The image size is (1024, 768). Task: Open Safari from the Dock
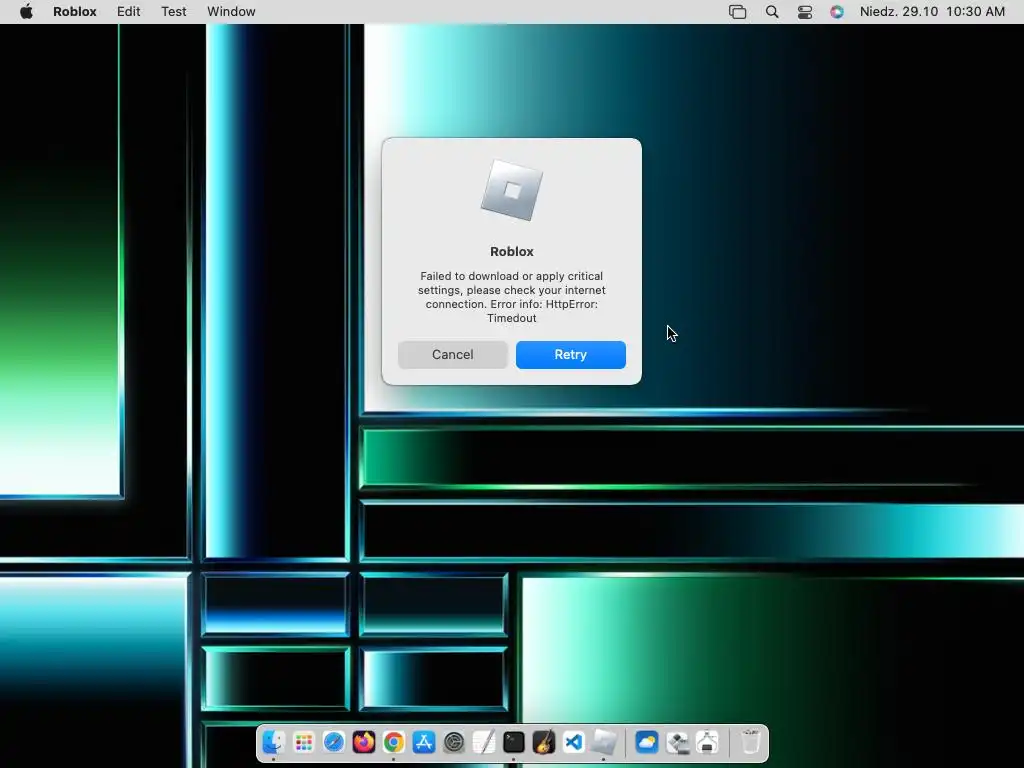tap(334, 743)
